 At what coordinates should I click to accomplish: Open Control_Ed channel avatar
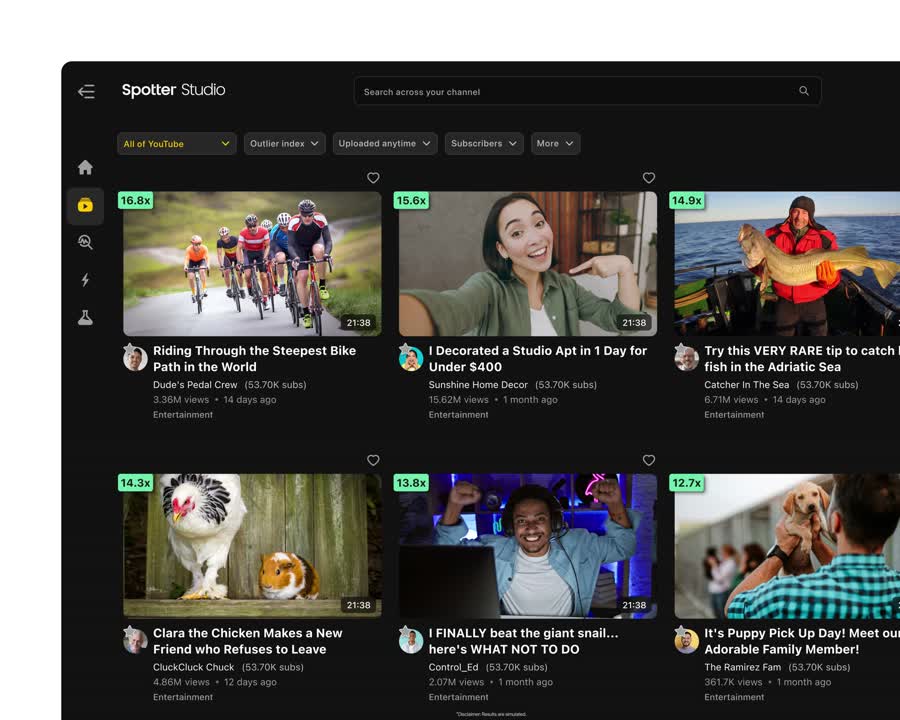point(411,641)
